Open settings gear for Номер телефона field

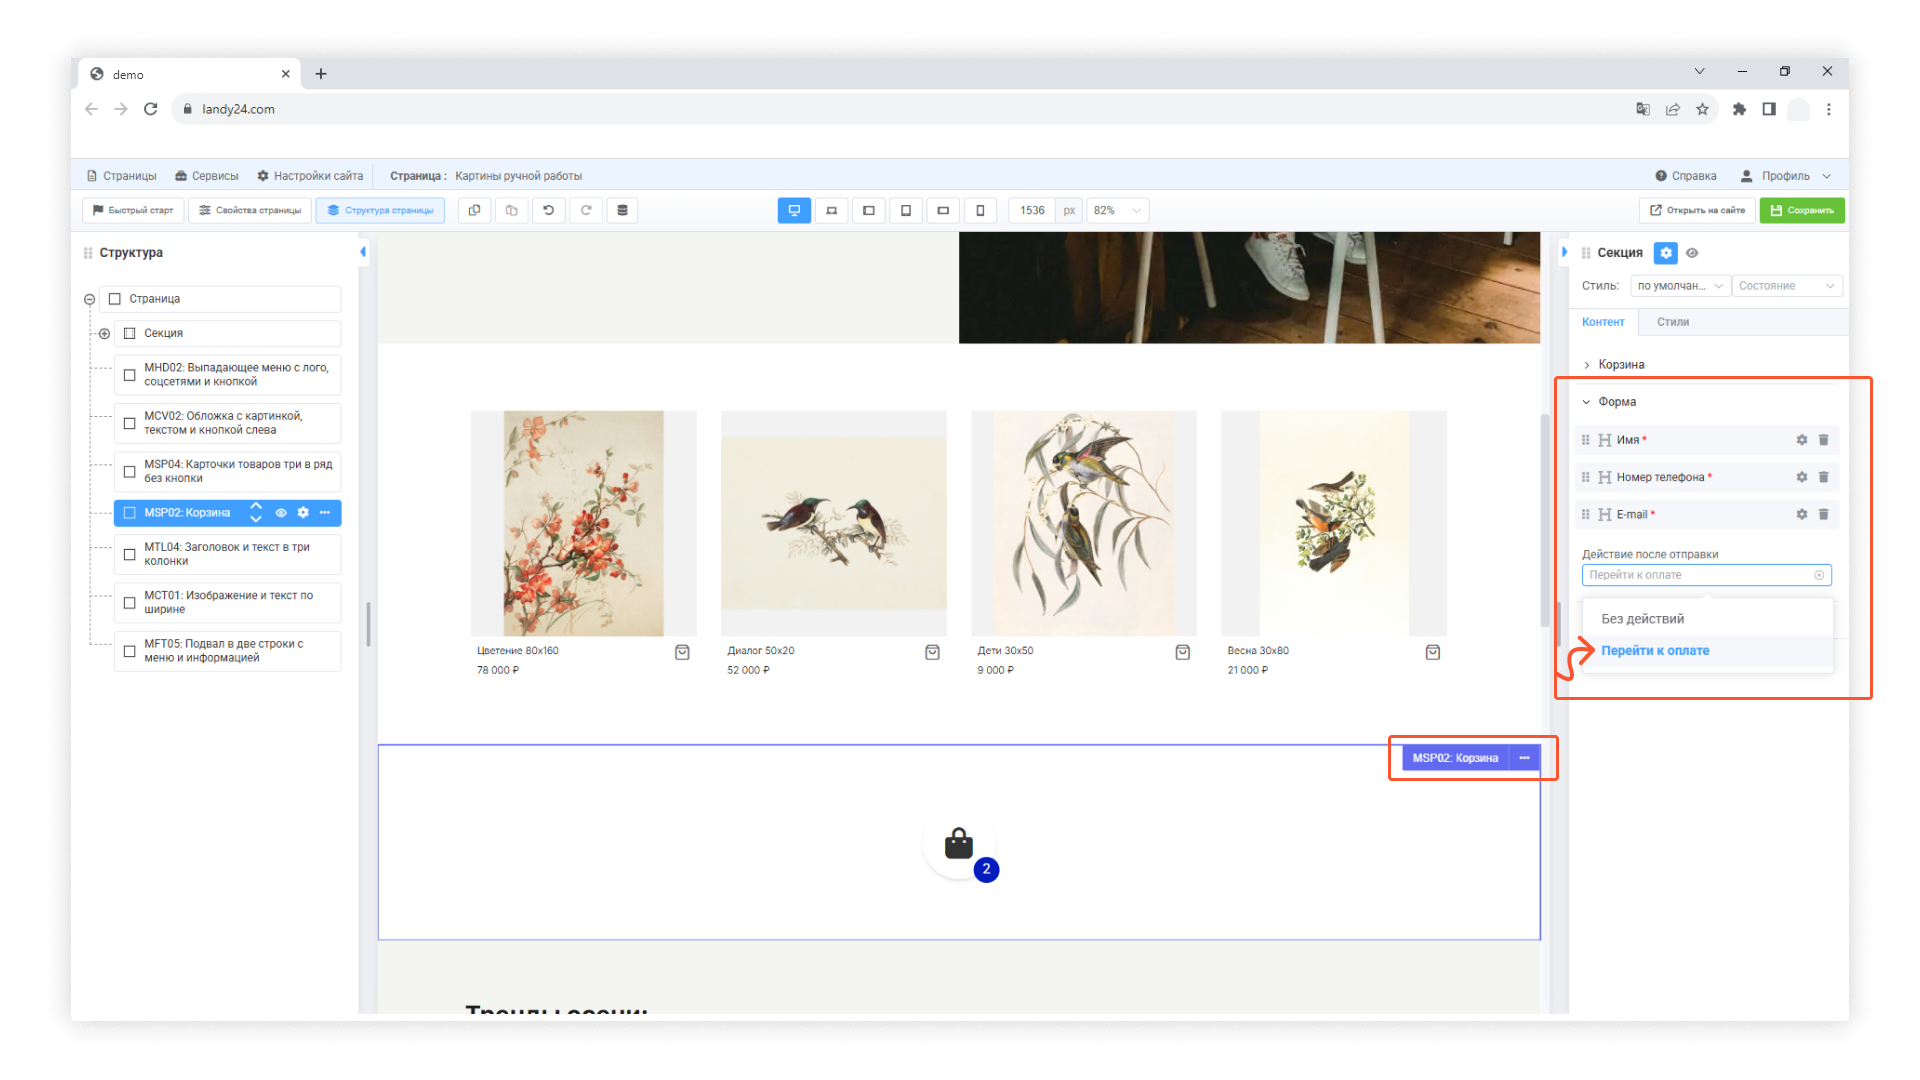(x=1802, y=477)
